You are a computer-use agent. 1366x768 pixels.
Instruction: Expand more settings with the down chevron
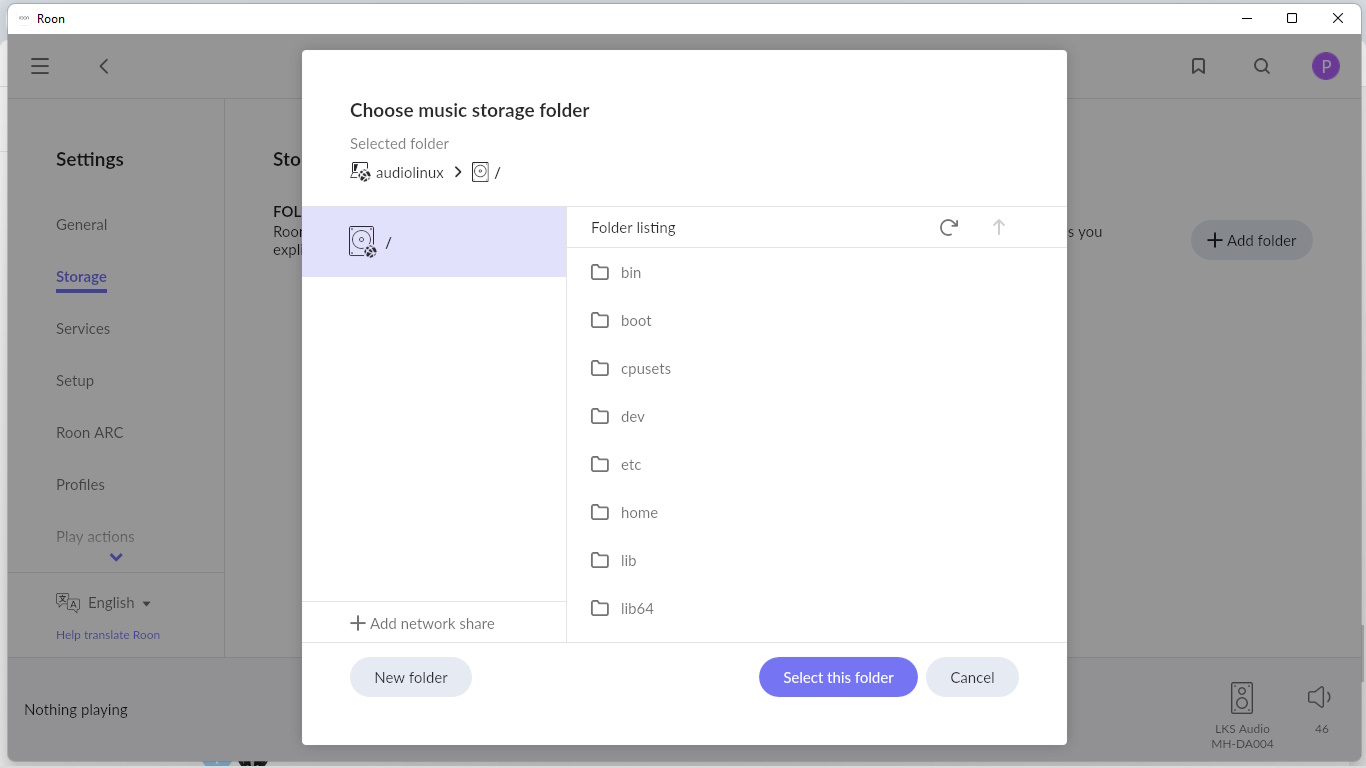point(116,557)
